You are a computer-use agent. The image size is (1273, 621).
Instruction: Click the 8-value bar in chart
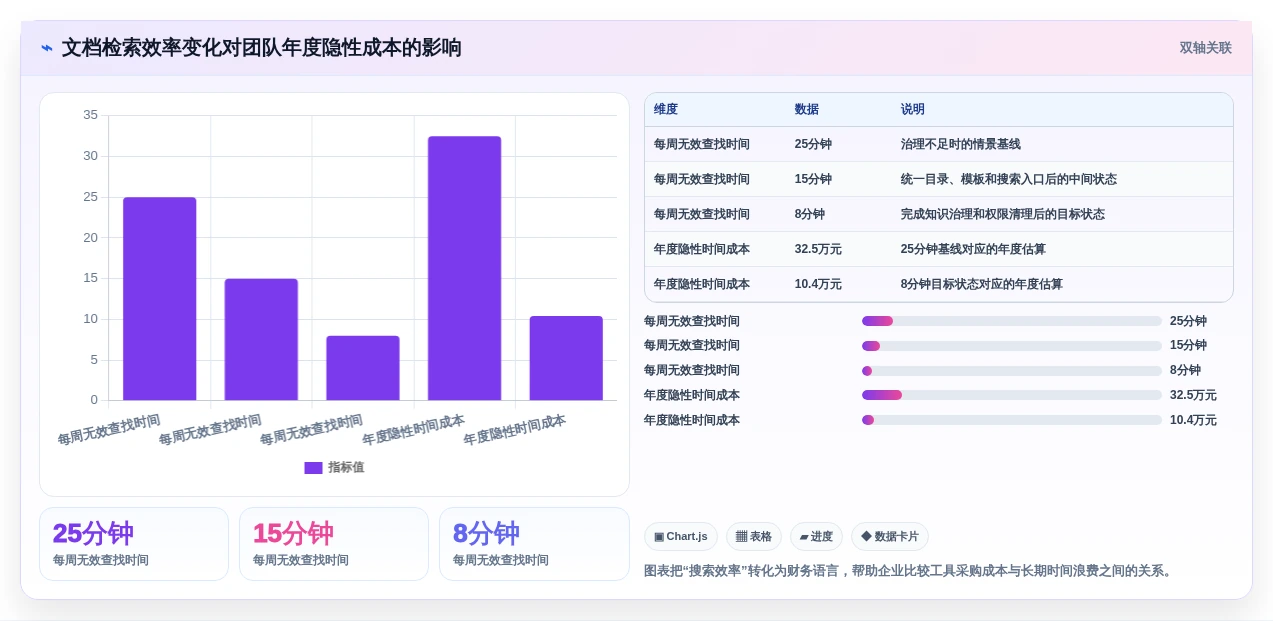click(x=363, y=368)
